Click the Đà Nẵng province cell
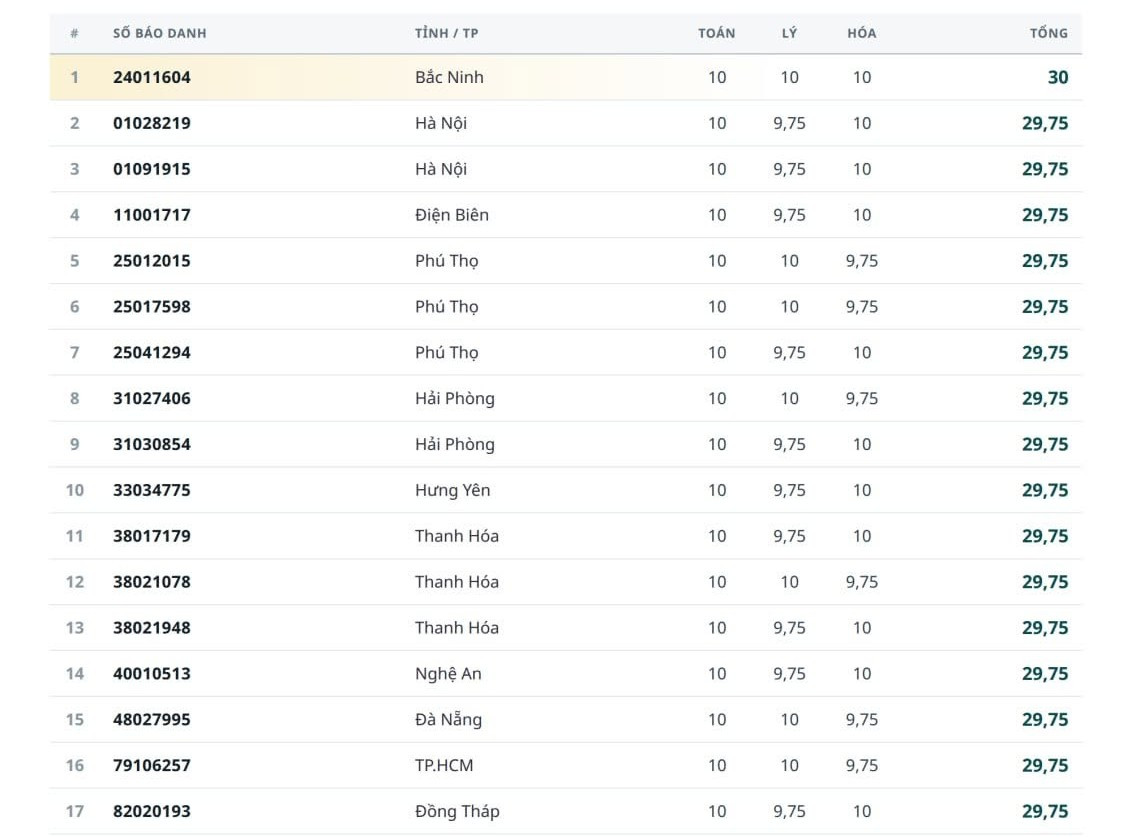The width and height of the screenshot is (1132, 837). coord(448,719)
